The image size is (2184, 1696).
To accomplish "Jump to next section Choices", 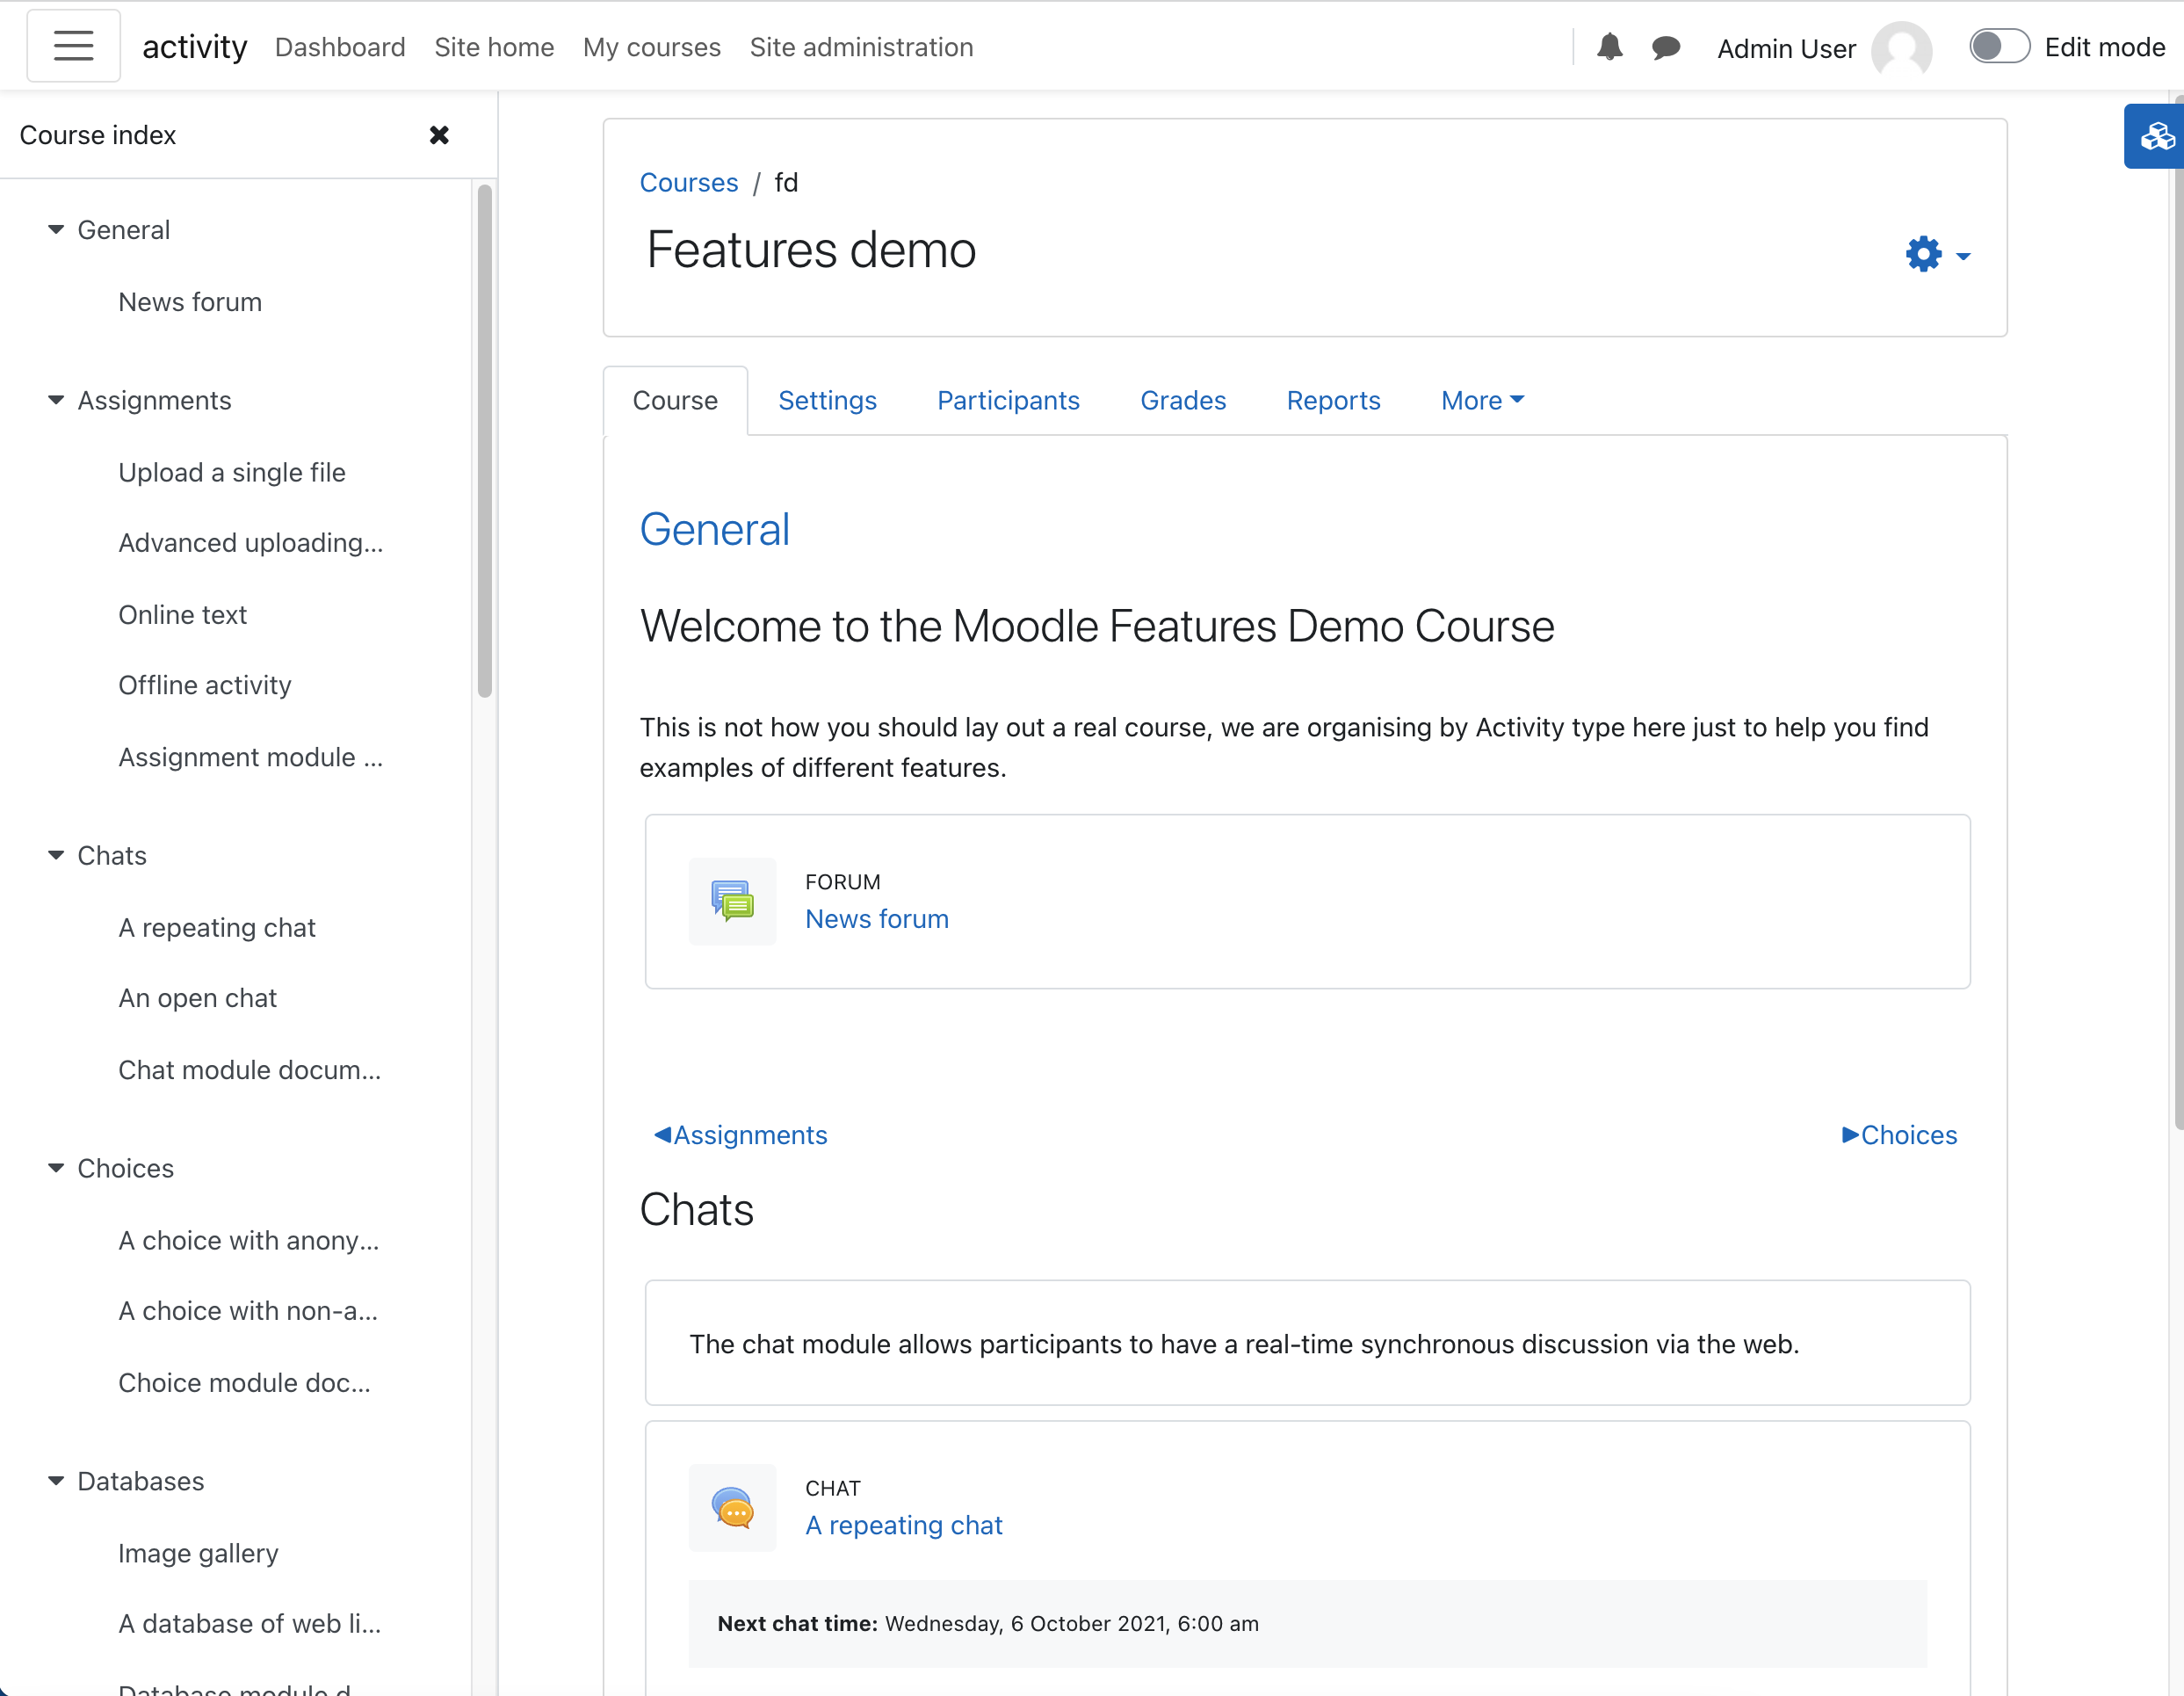I will [1900, 1135].
